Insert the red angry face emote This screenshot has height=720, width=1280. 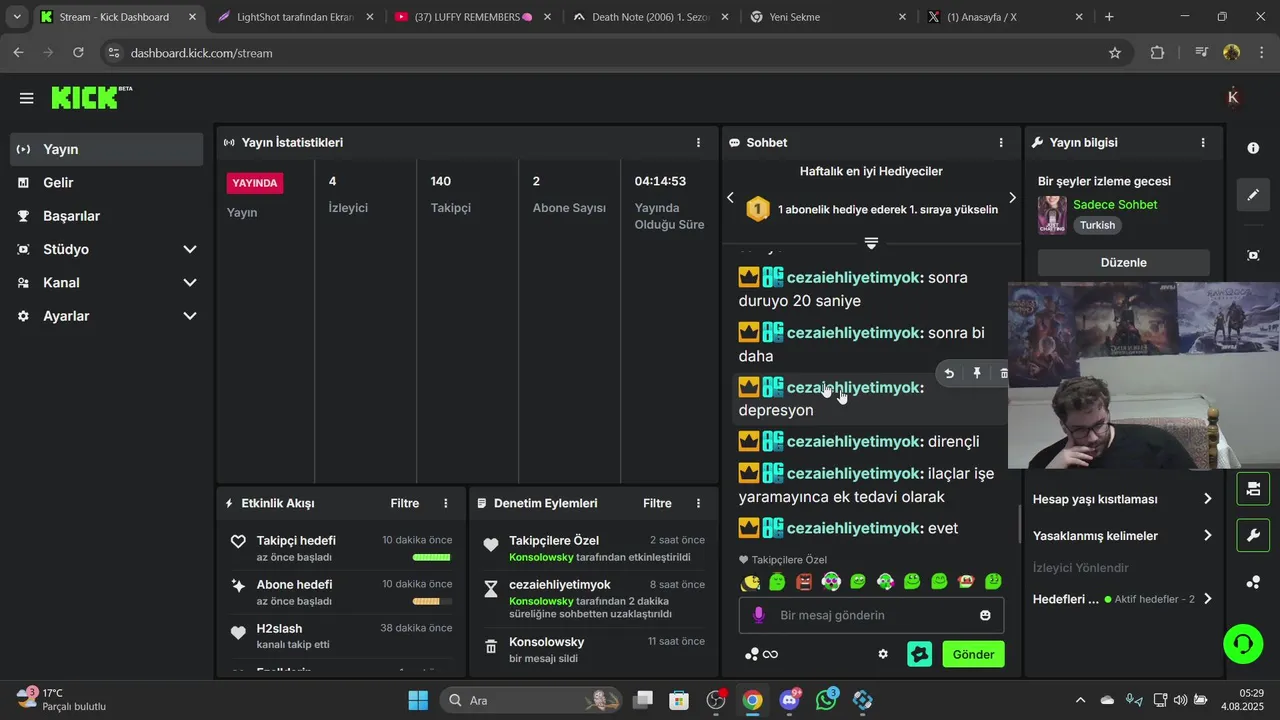coord(804,581)
